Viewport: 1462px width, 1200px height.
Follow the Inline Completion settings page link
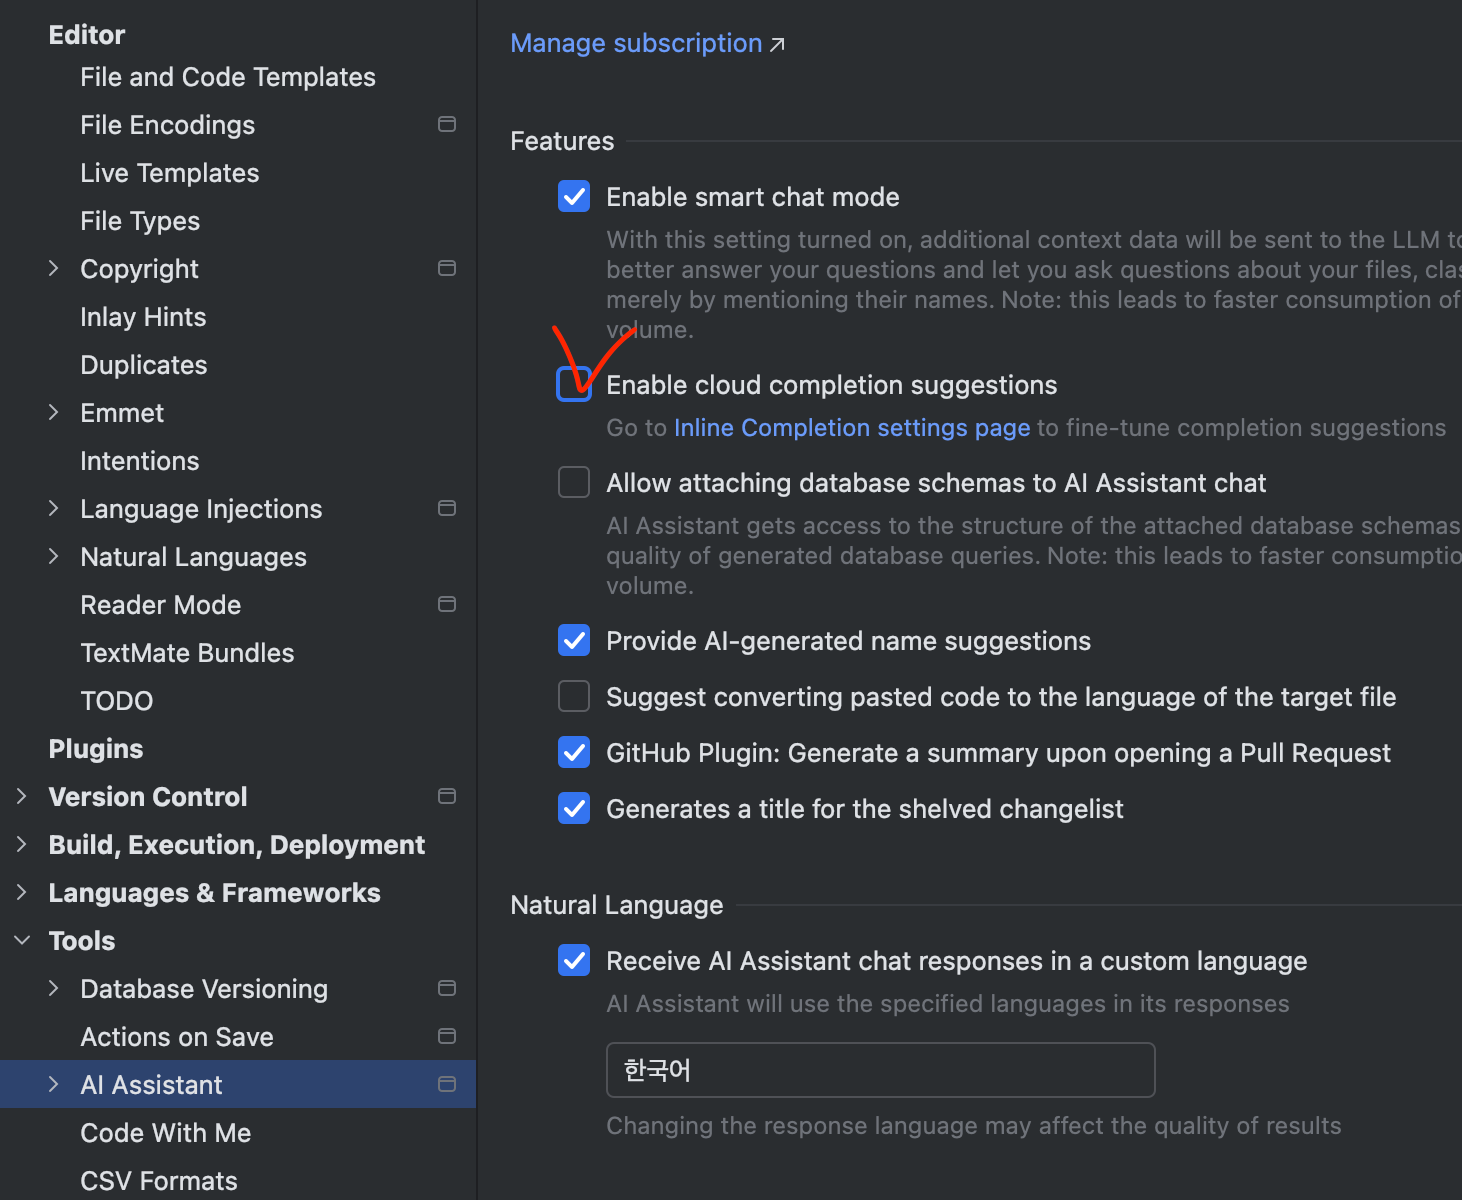[852, 428]
